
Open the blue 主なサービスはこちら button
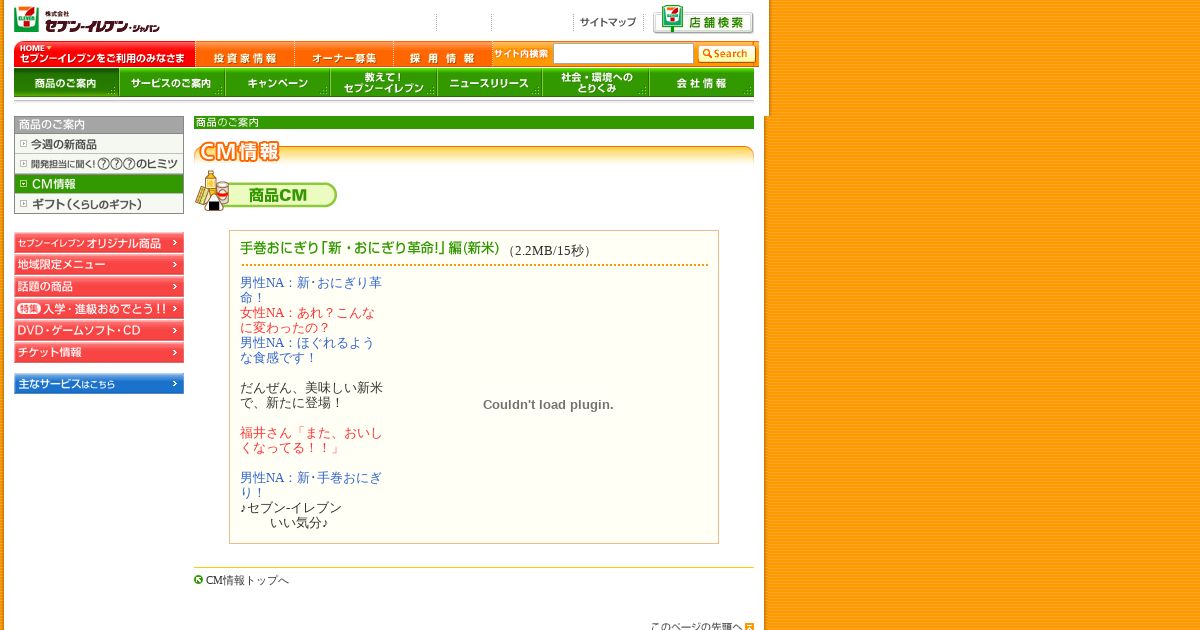click(x=99, y=384)
